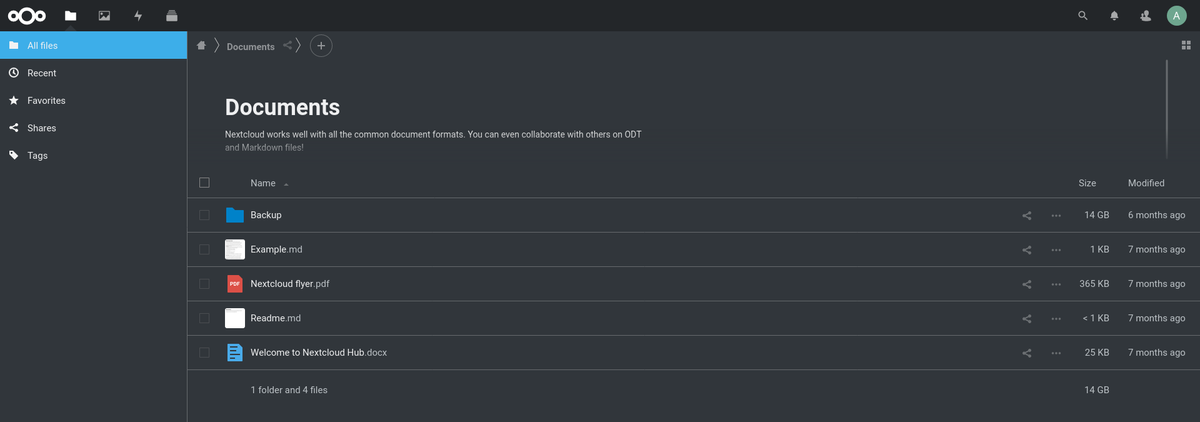1200x422 pixels.
Task: Select the Backup folder checkbox
Action: click(x=204, y=215)
